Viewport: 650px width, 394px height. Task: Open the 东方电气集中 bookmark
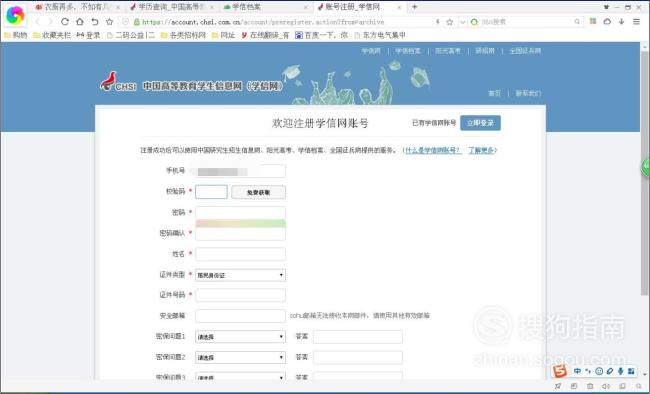point(380,35)
